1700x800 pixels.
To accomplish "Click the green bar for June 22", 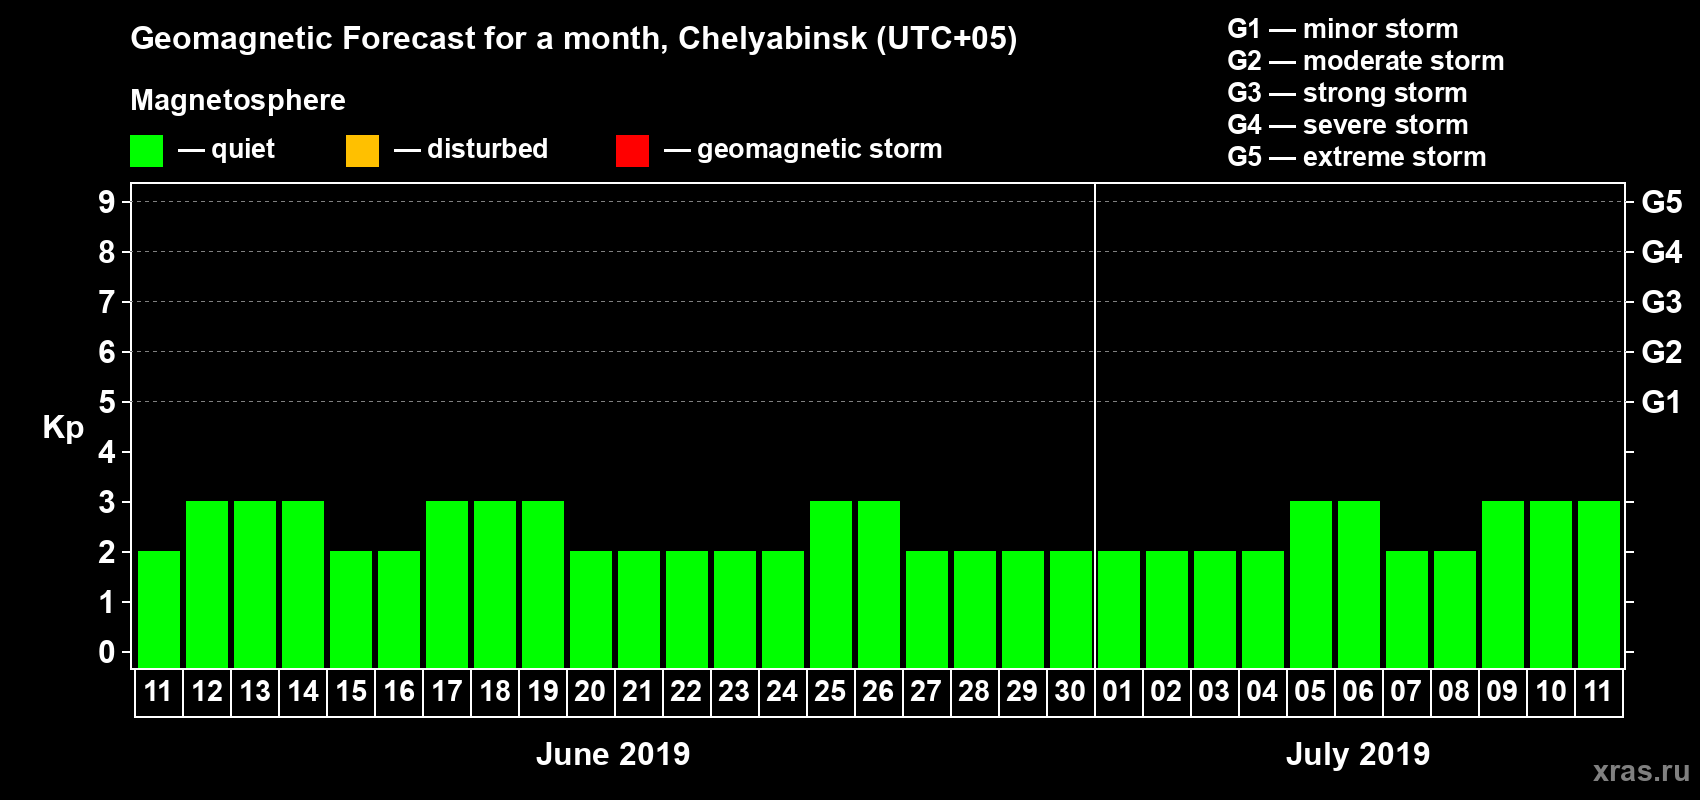I will [x=687, y=609].
